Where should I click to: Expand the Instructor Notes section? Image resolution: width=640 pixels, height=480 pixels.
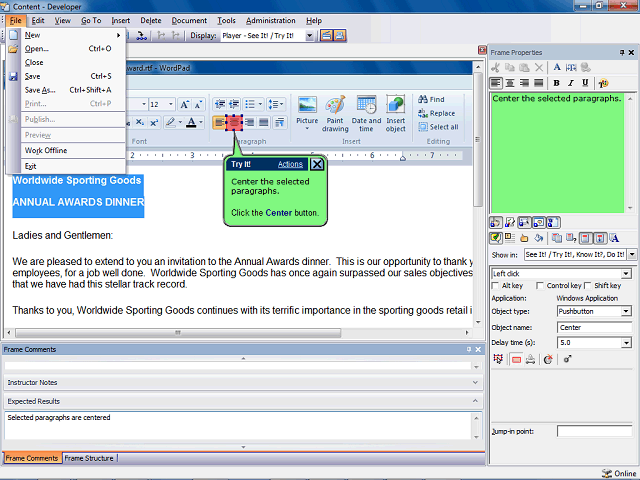point(475,382)
